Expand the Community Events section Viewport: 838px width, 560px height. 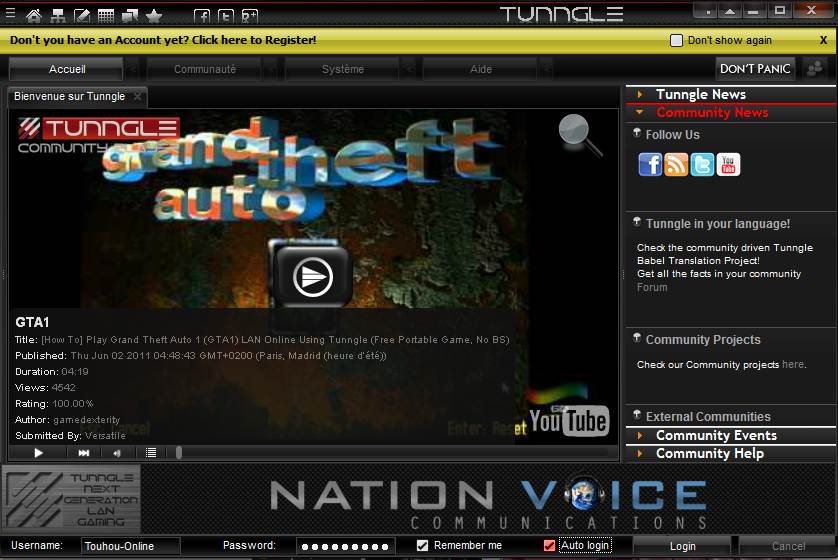point(730,435)
